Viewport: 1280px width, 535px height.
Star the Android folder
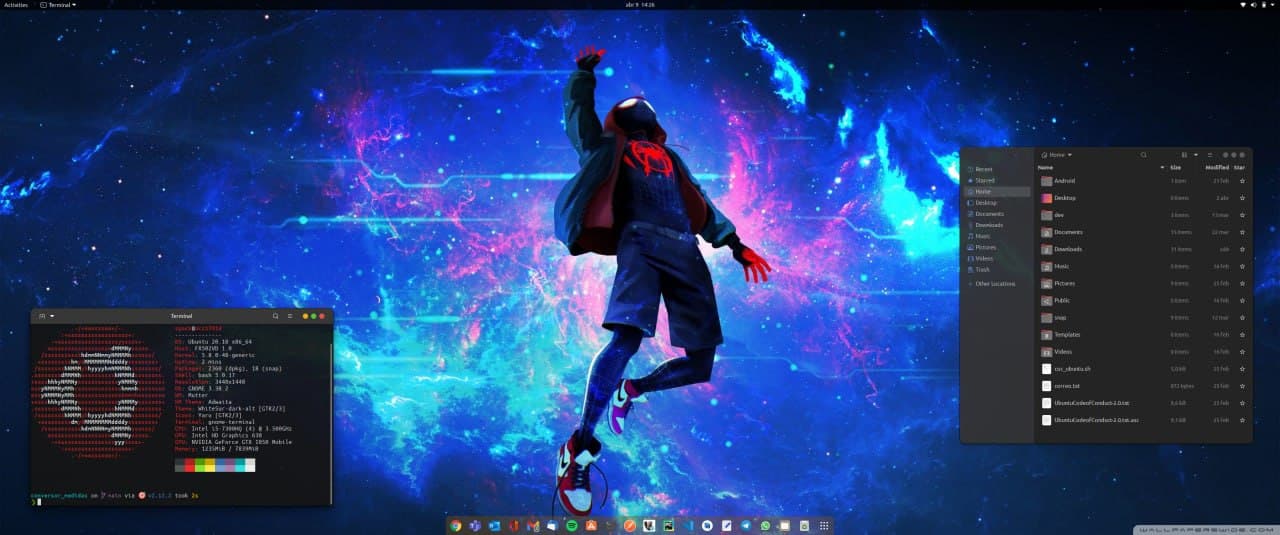click(1242, 181)
